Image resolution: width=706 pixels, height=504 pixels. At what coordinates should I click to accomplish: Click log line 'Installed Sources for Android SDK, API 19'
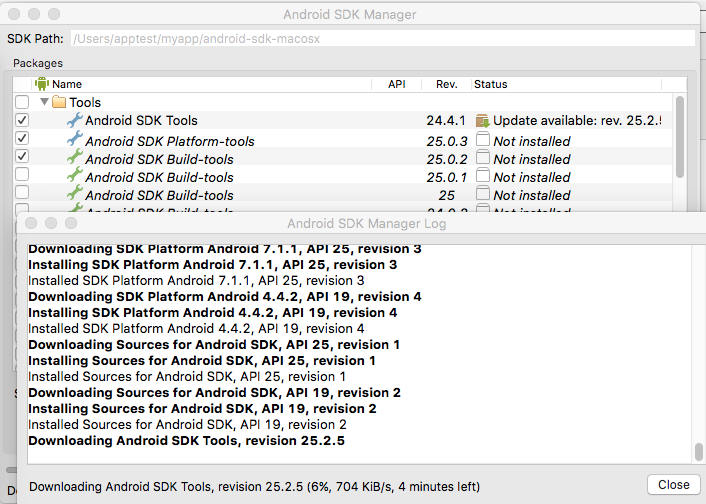[x=187, y=425]
